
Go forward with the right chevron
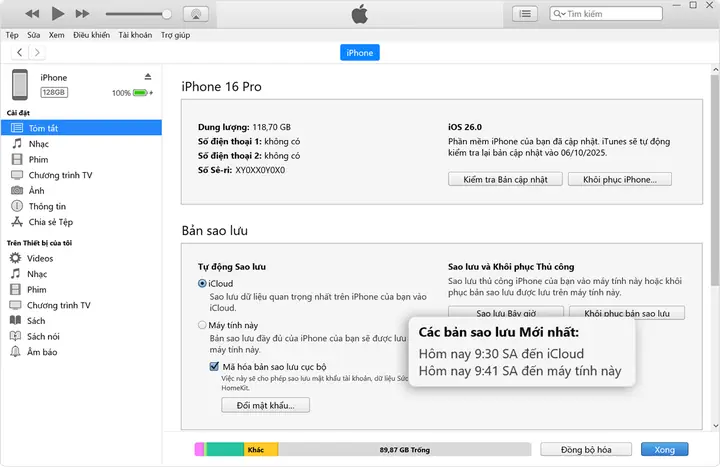coord(37,52)
